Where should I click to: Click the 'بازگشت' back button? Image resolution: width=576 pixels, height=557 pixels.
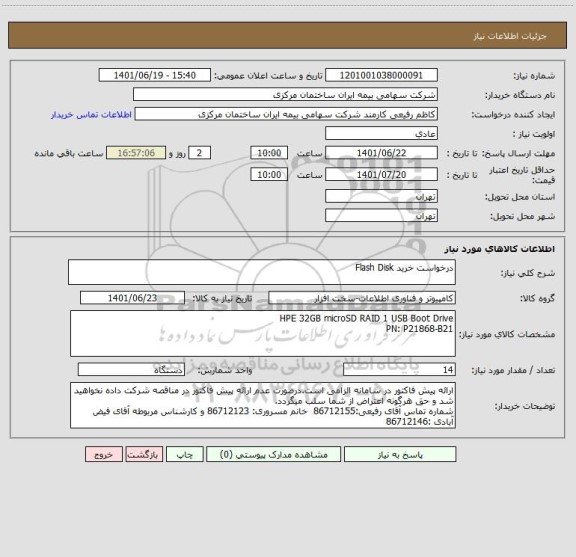[x=144, y=454]
